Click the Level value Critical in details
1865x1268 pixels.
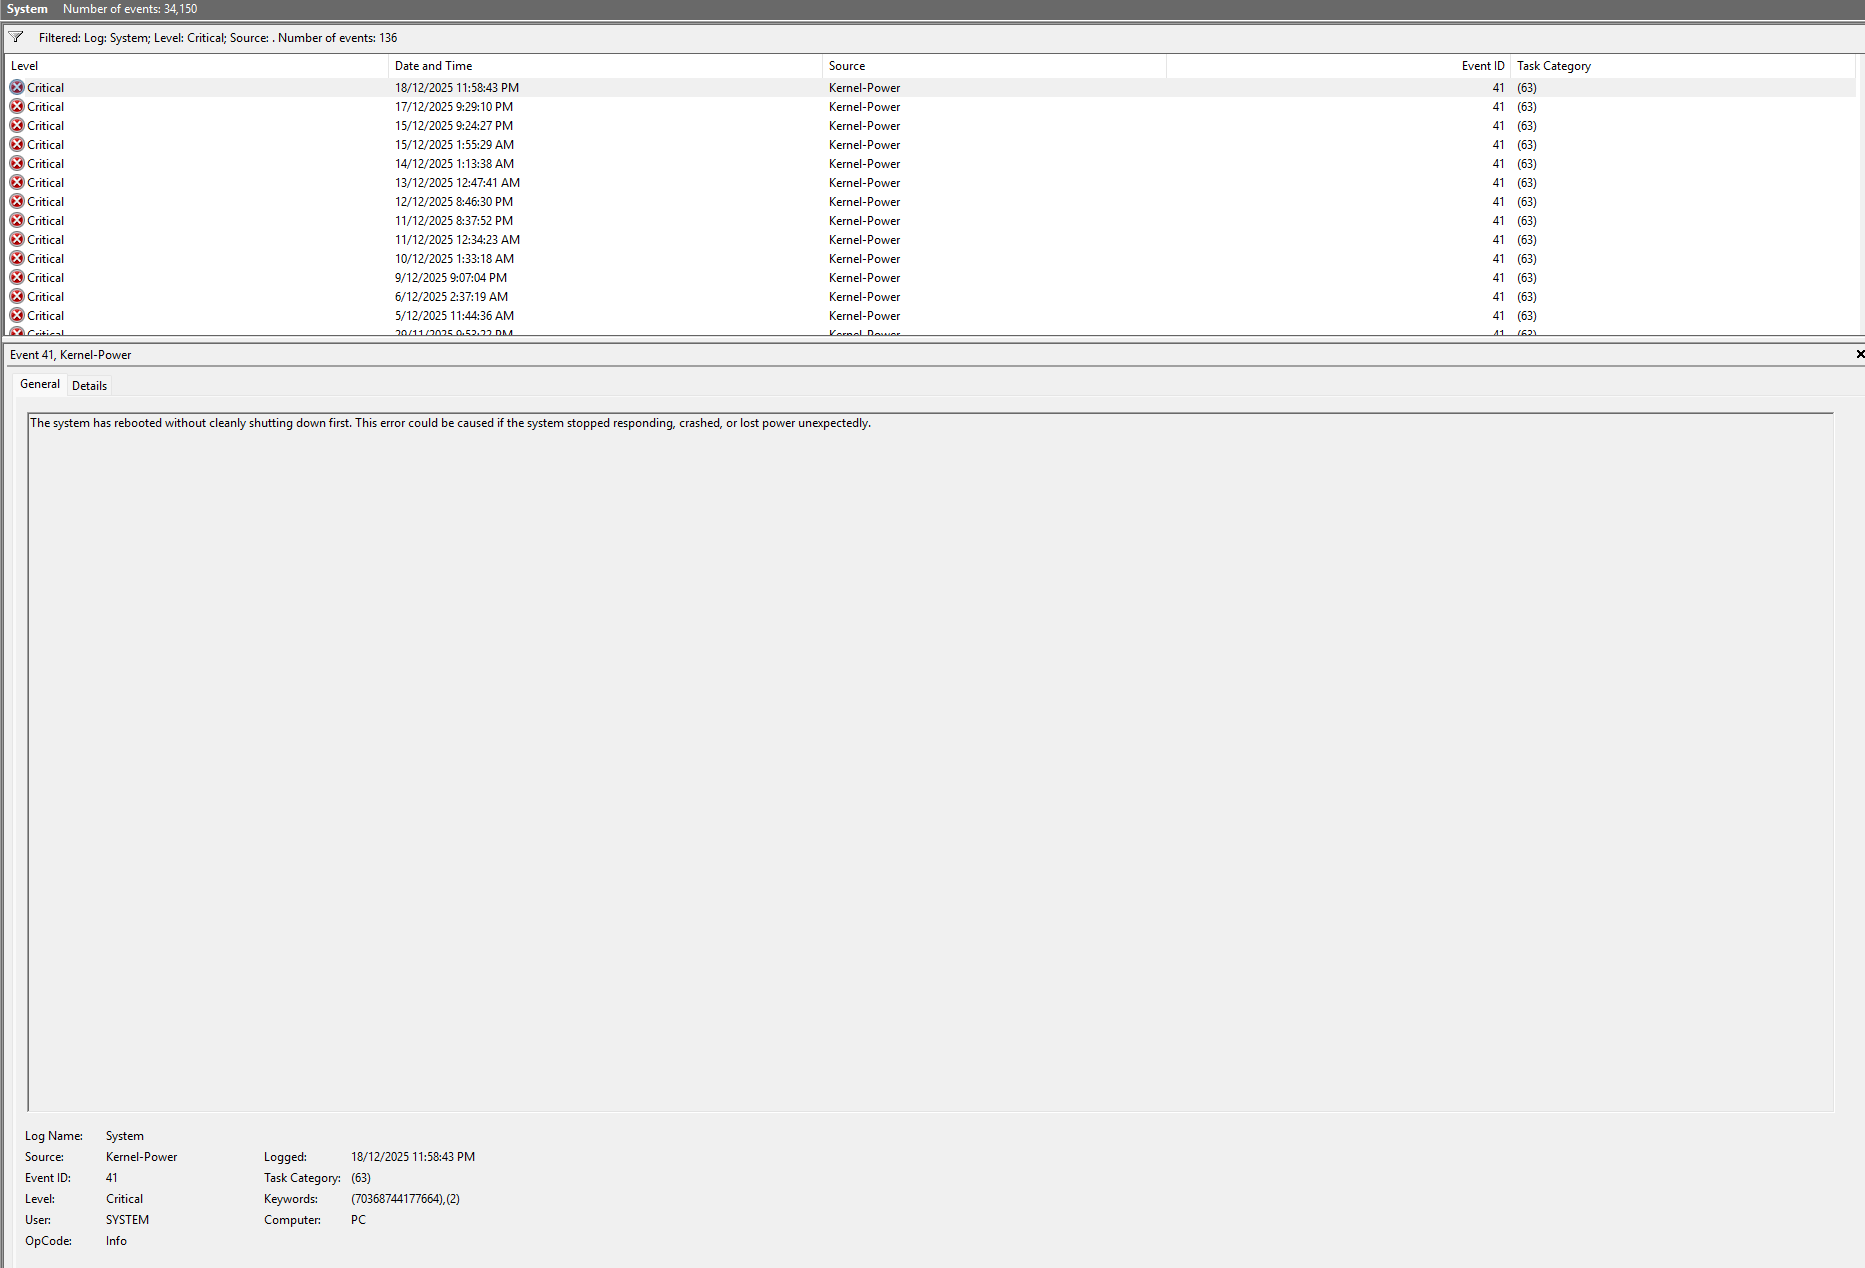point(124,1199)
